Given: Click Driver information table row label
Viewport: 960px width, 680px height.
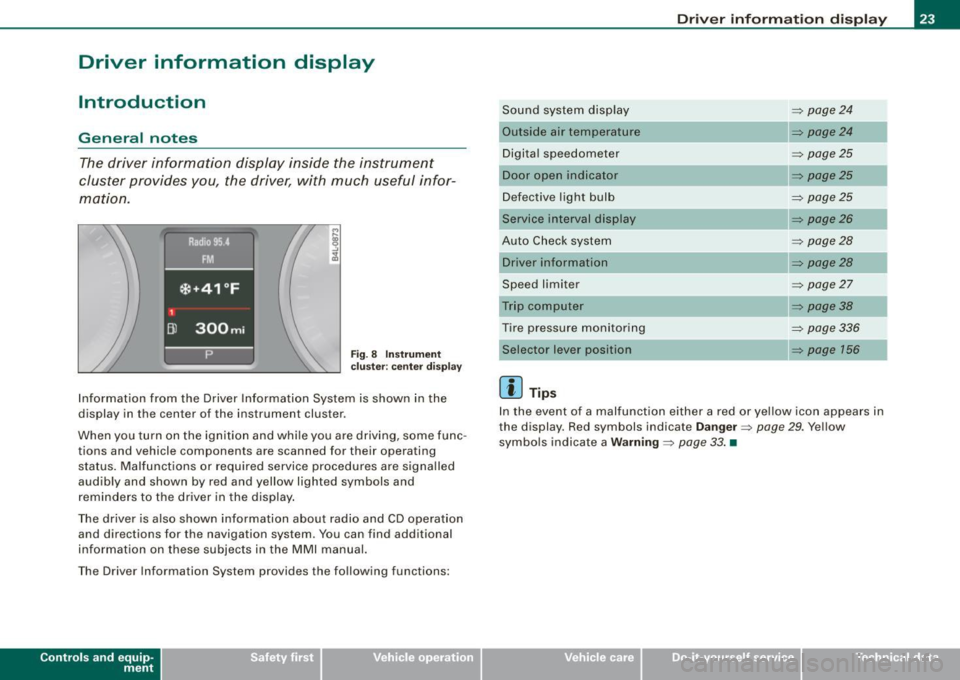Looking at the screenshot, I should [555, 263].
